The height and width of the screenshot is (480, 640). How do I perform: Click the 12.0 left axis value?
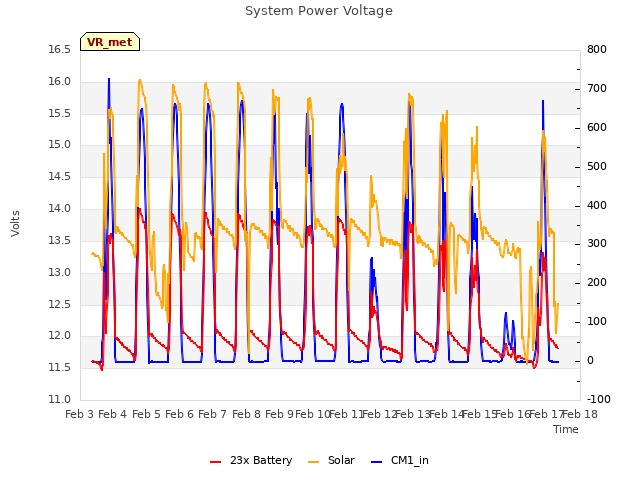(x=60, y=336)
